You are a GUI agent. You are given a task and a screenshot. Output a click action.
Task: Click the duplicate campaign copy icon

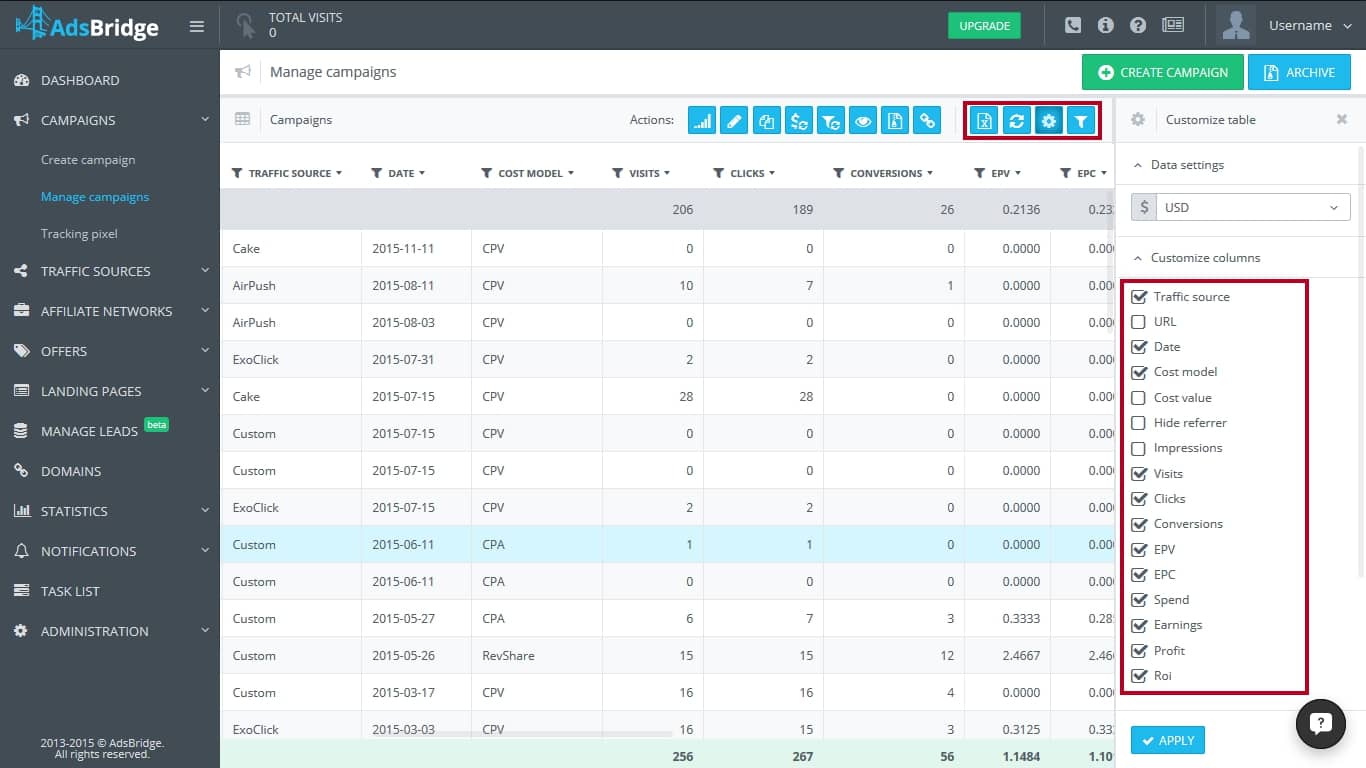click(x=766, y=121)
